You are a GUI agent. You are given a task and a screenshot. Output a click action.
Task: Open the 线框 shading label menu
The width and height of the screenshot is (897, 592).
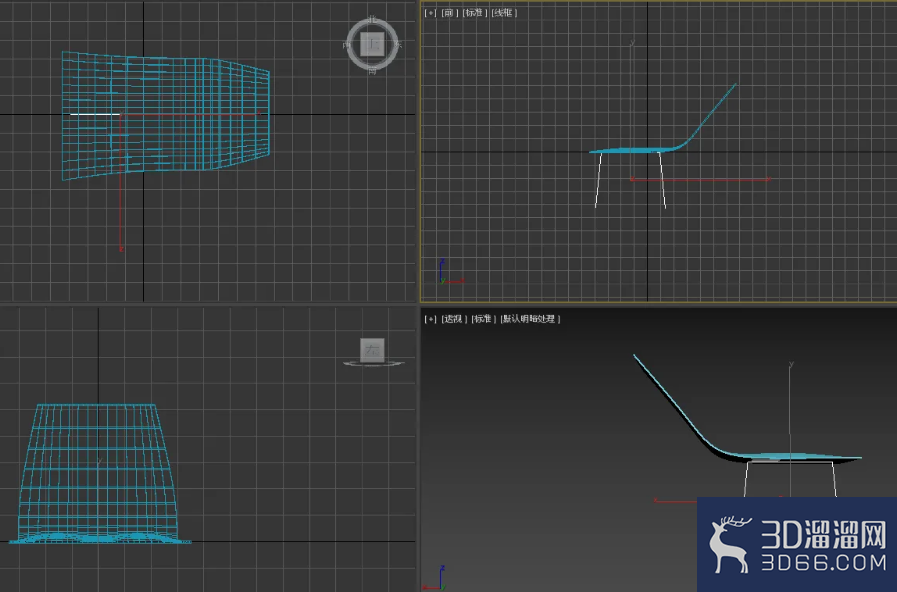(504, 13)
